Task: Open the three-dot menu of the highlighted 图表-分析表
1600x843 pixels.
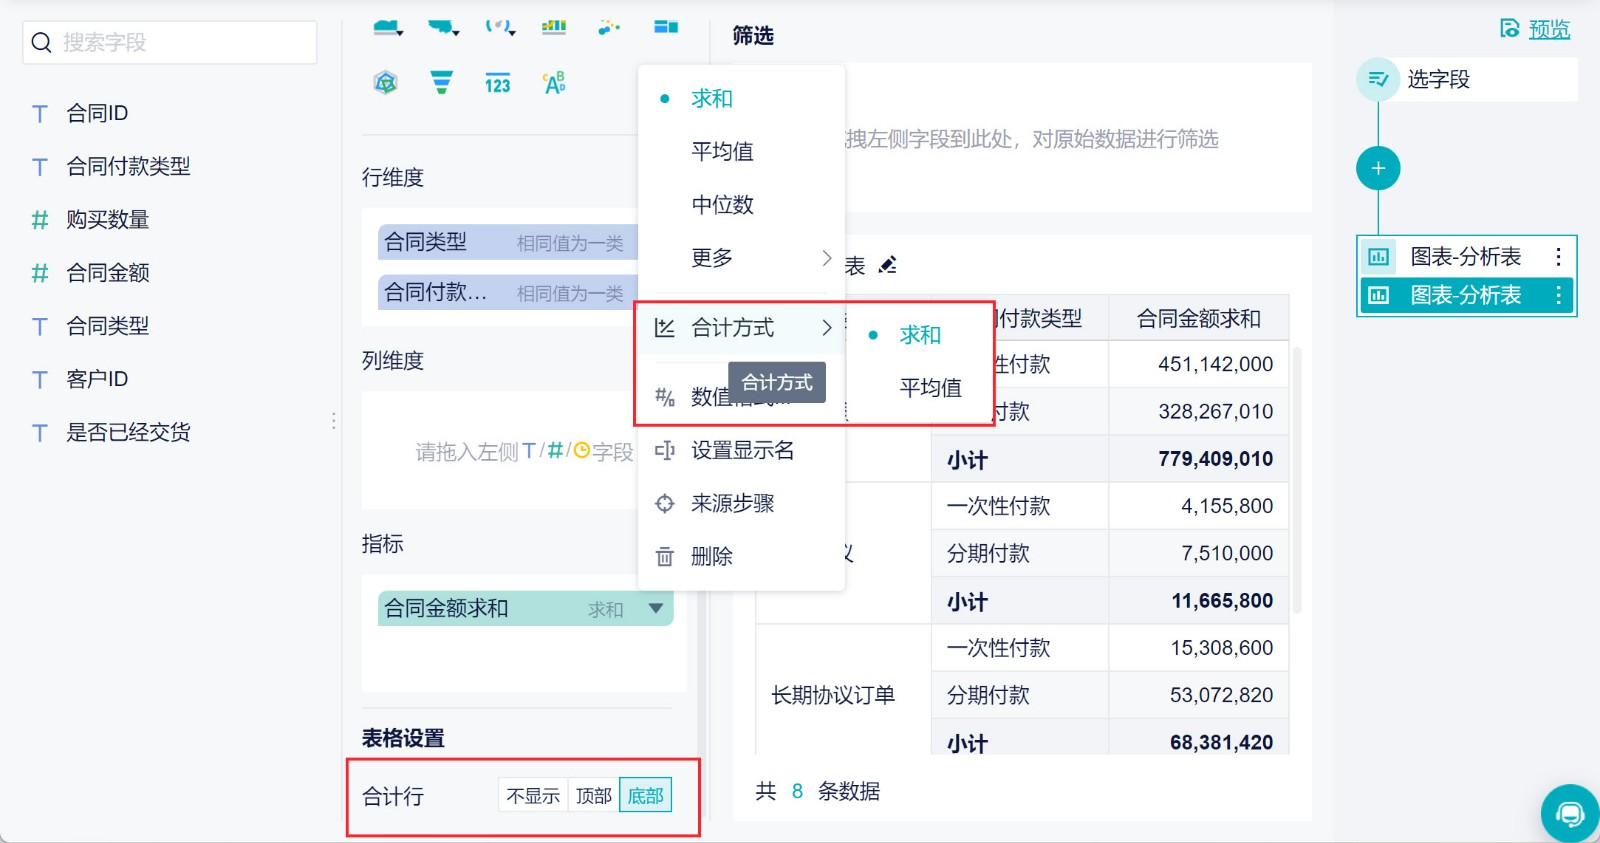Action: (x=1558, y=295)
